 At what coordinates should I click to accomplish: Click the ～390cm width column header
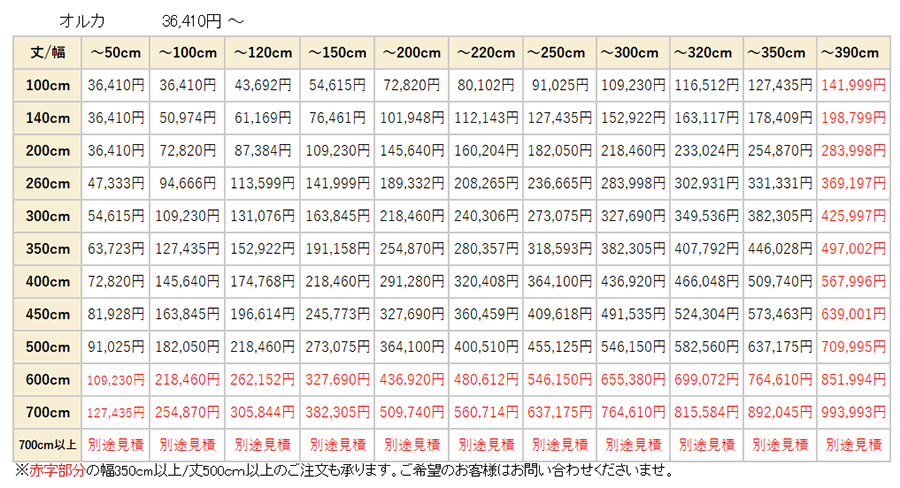click(x=854, y=52)
